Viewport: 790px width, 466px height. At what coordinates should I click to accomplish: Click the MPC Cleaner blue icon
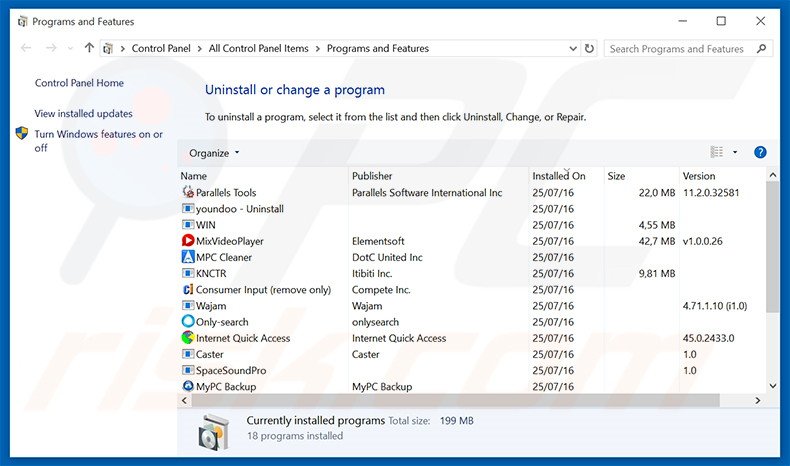188,256
